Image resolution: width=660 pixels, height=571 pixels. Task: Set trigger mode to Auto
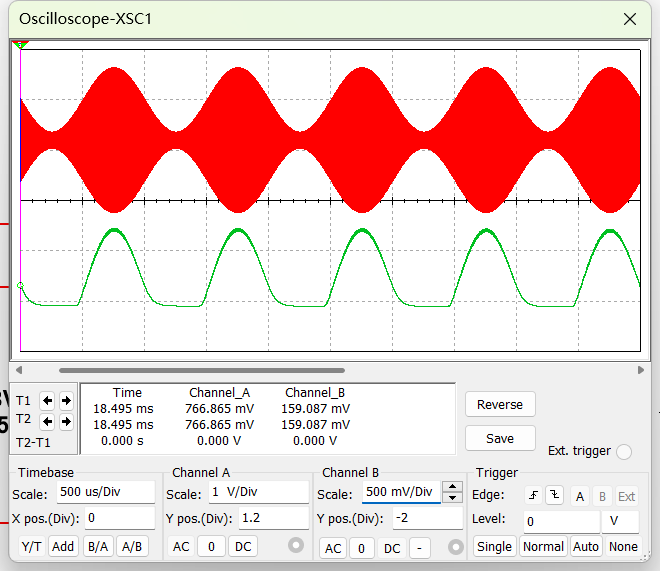[x=586, y=546]
